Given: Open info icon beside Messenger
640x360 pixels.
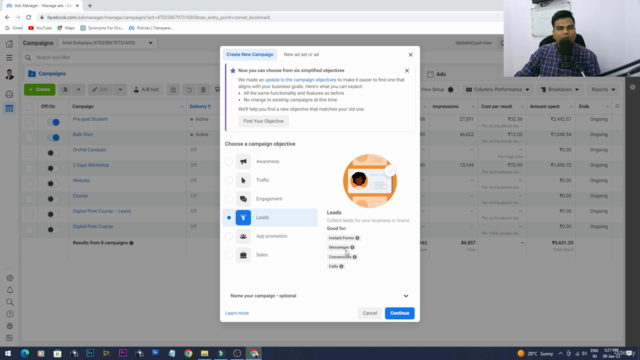Looking at the screenshot, I should coord(352,247).
